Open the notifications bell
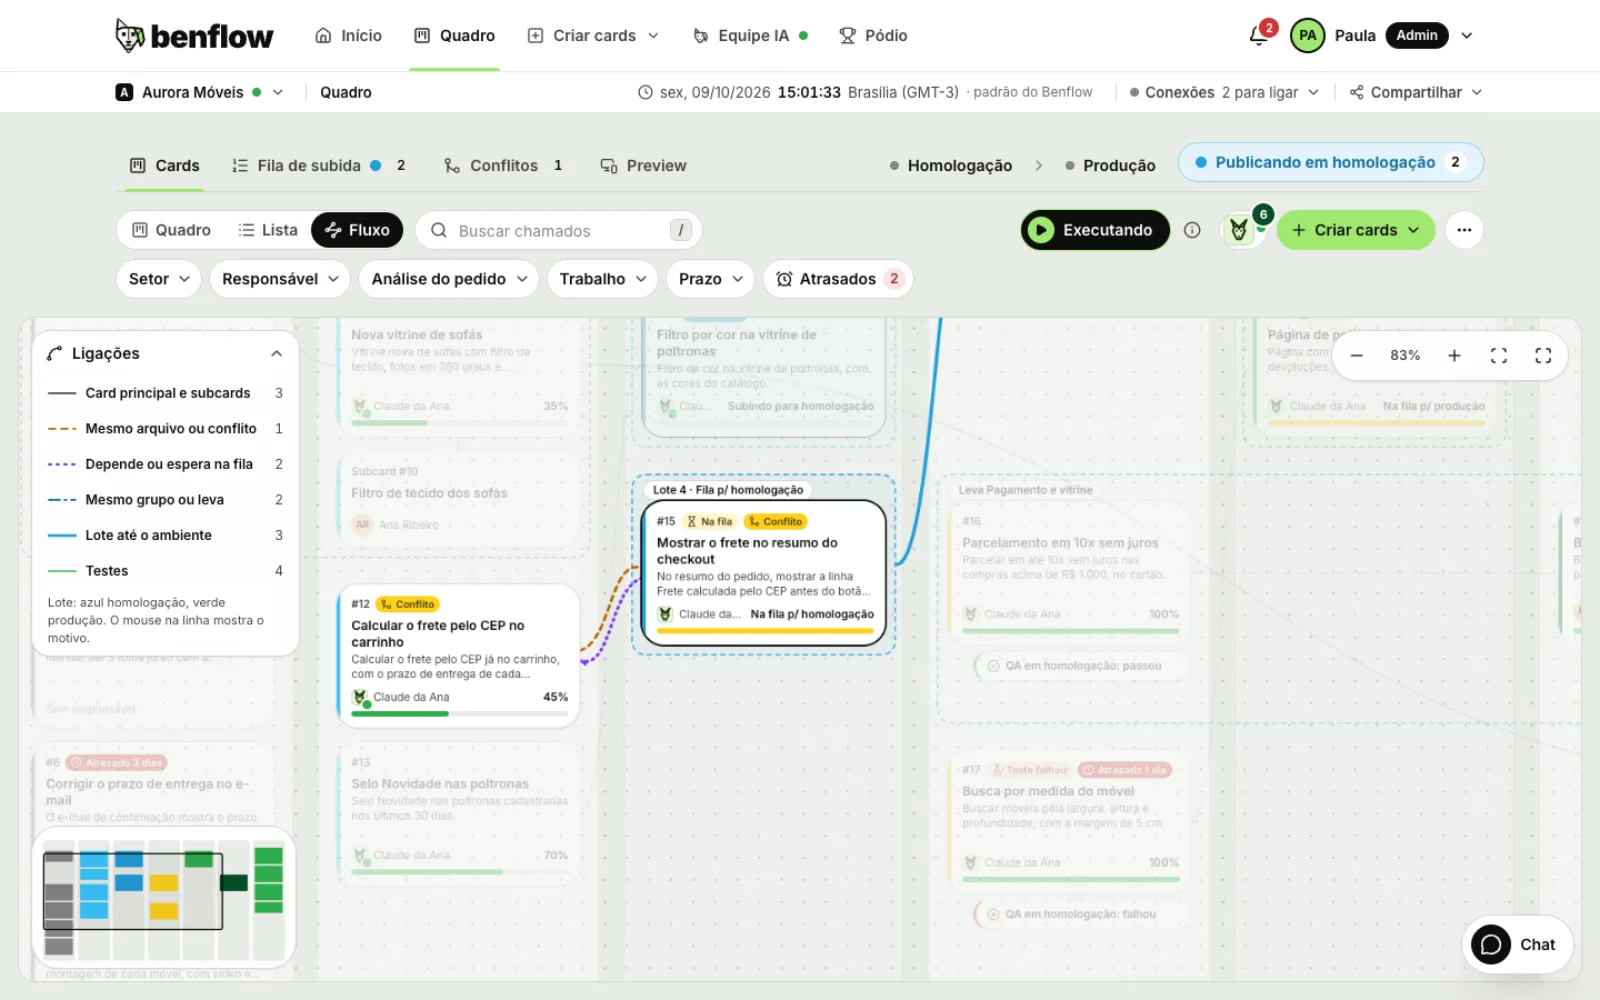1600x1000 pixels. point(1260,35)
